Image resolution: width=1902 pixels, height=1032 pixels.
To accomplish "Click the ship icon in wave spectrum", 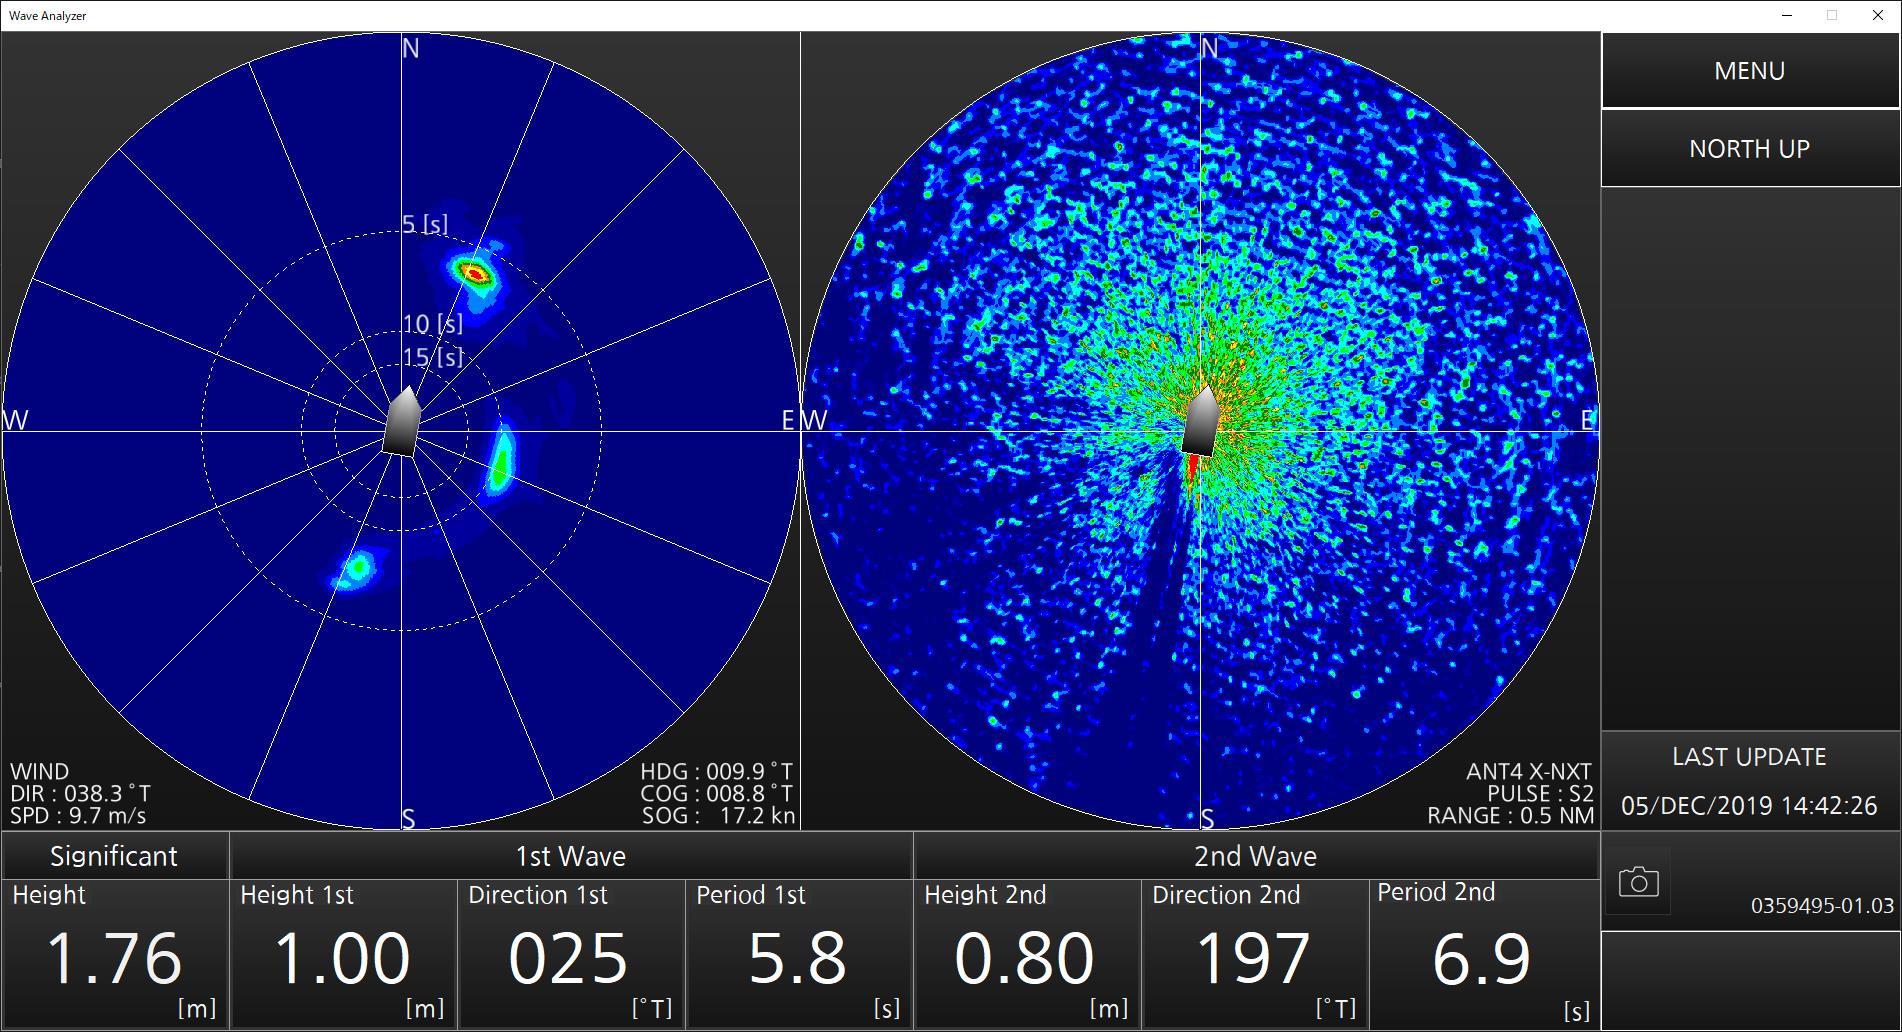I will (x=401, y=422).
